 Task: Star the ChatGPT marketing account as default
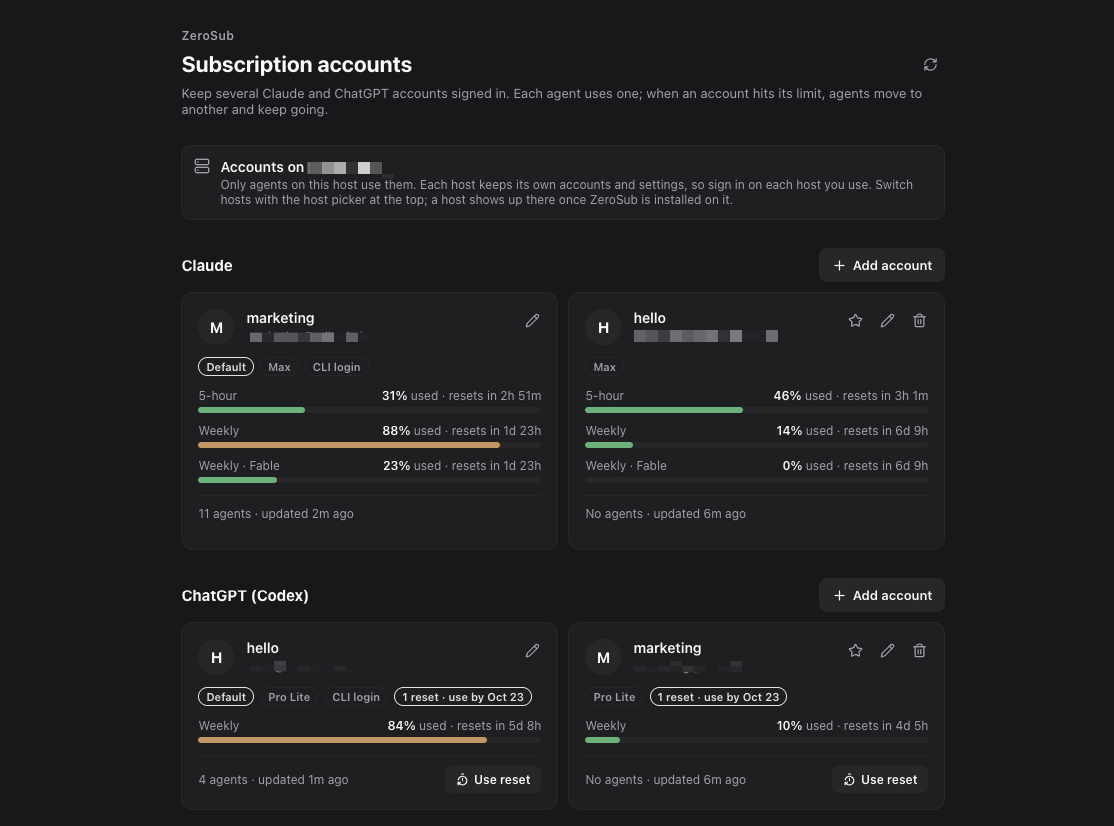click(855, 651)
